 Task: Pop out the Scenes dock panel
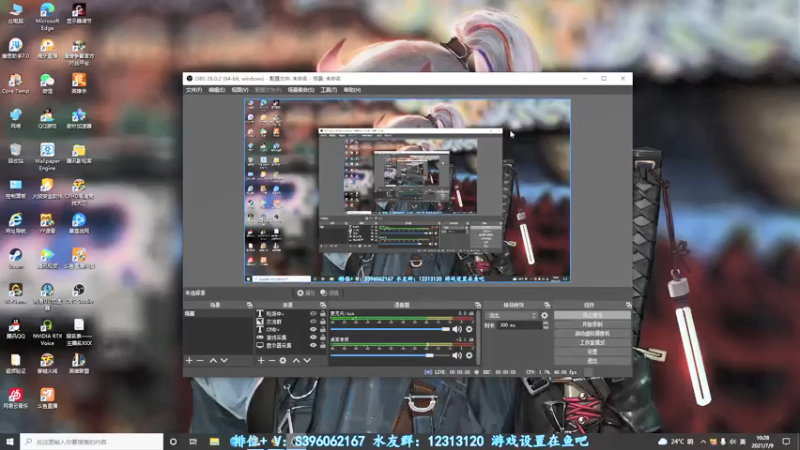pyautogui.click(x=249, y=305)
